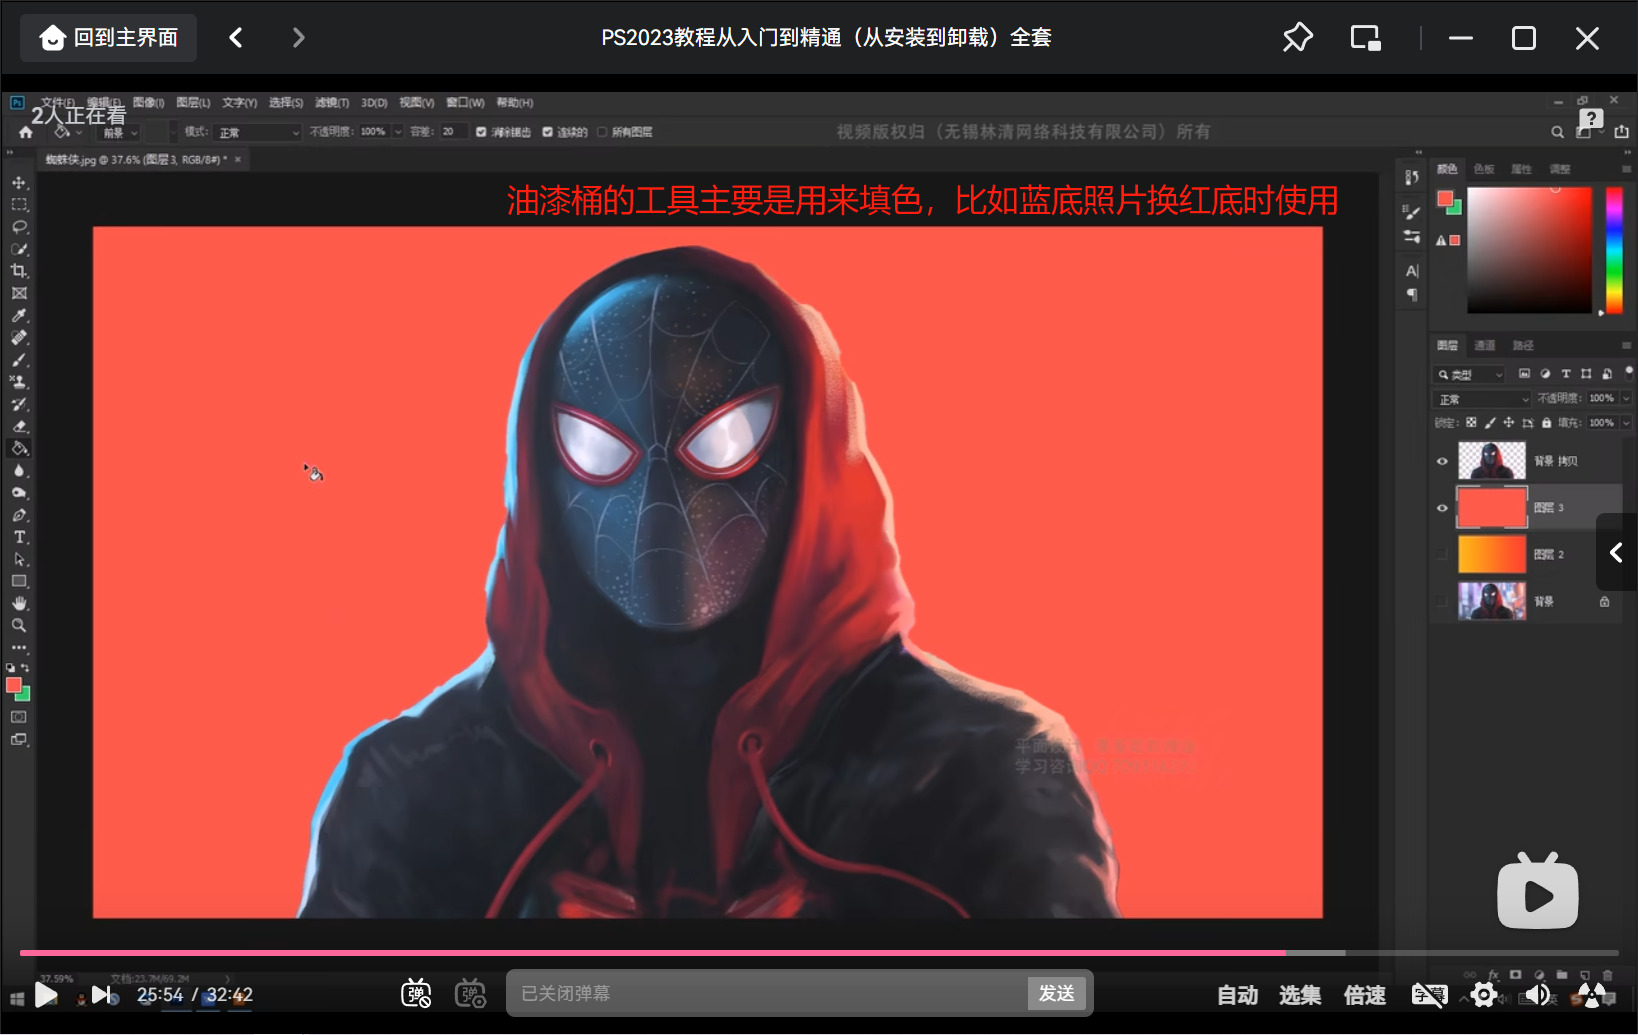Image resolution: width=1638 pixels, height=1035 pixels.
Task: Open the layer filter 类型 dropdown
Action: coord(1470,374)
